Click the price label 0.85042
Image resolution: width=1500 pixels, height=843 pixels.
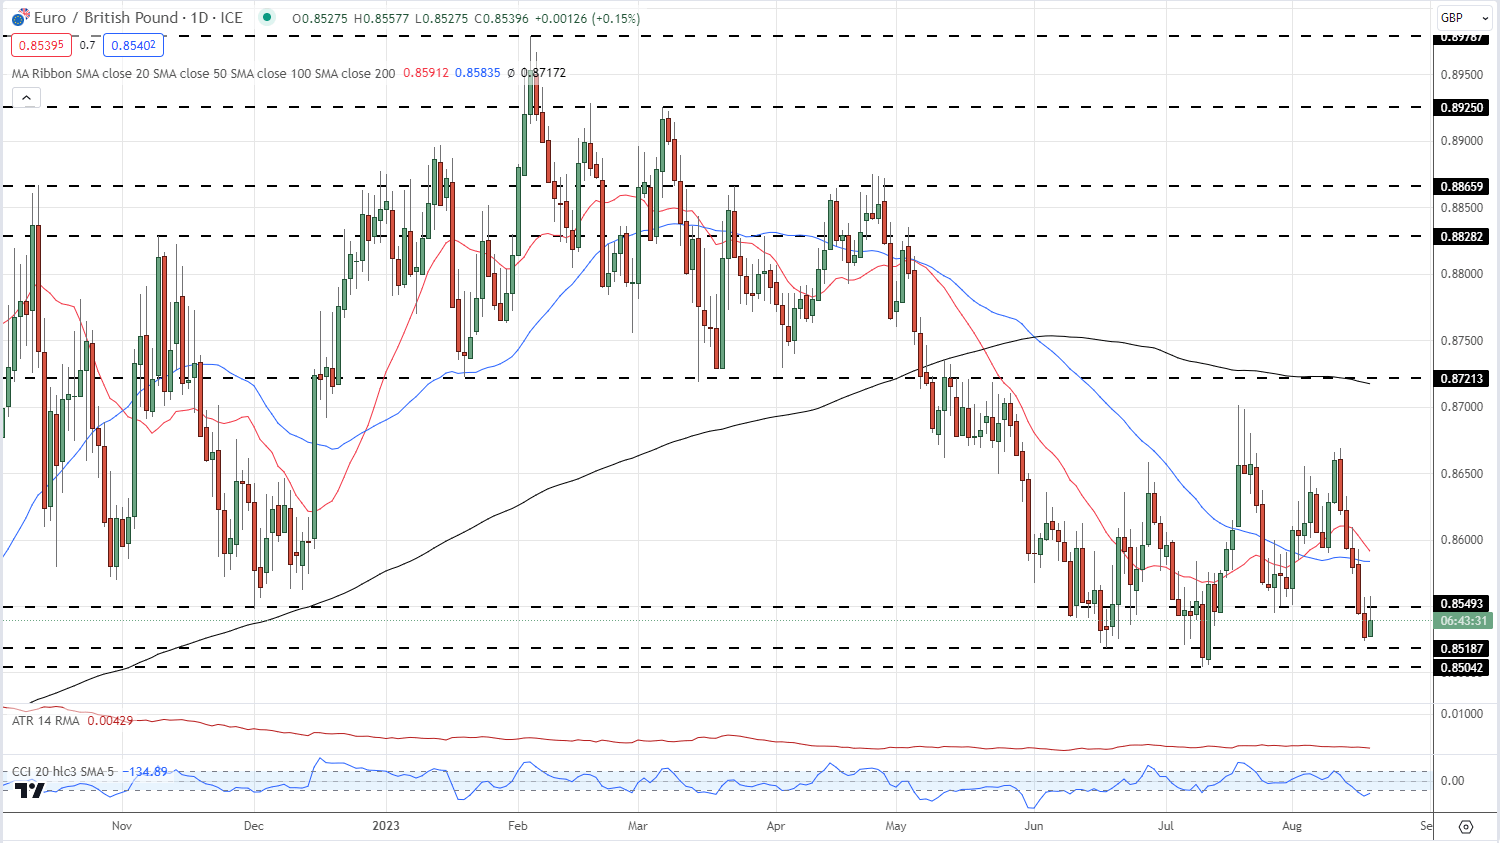1462,667
